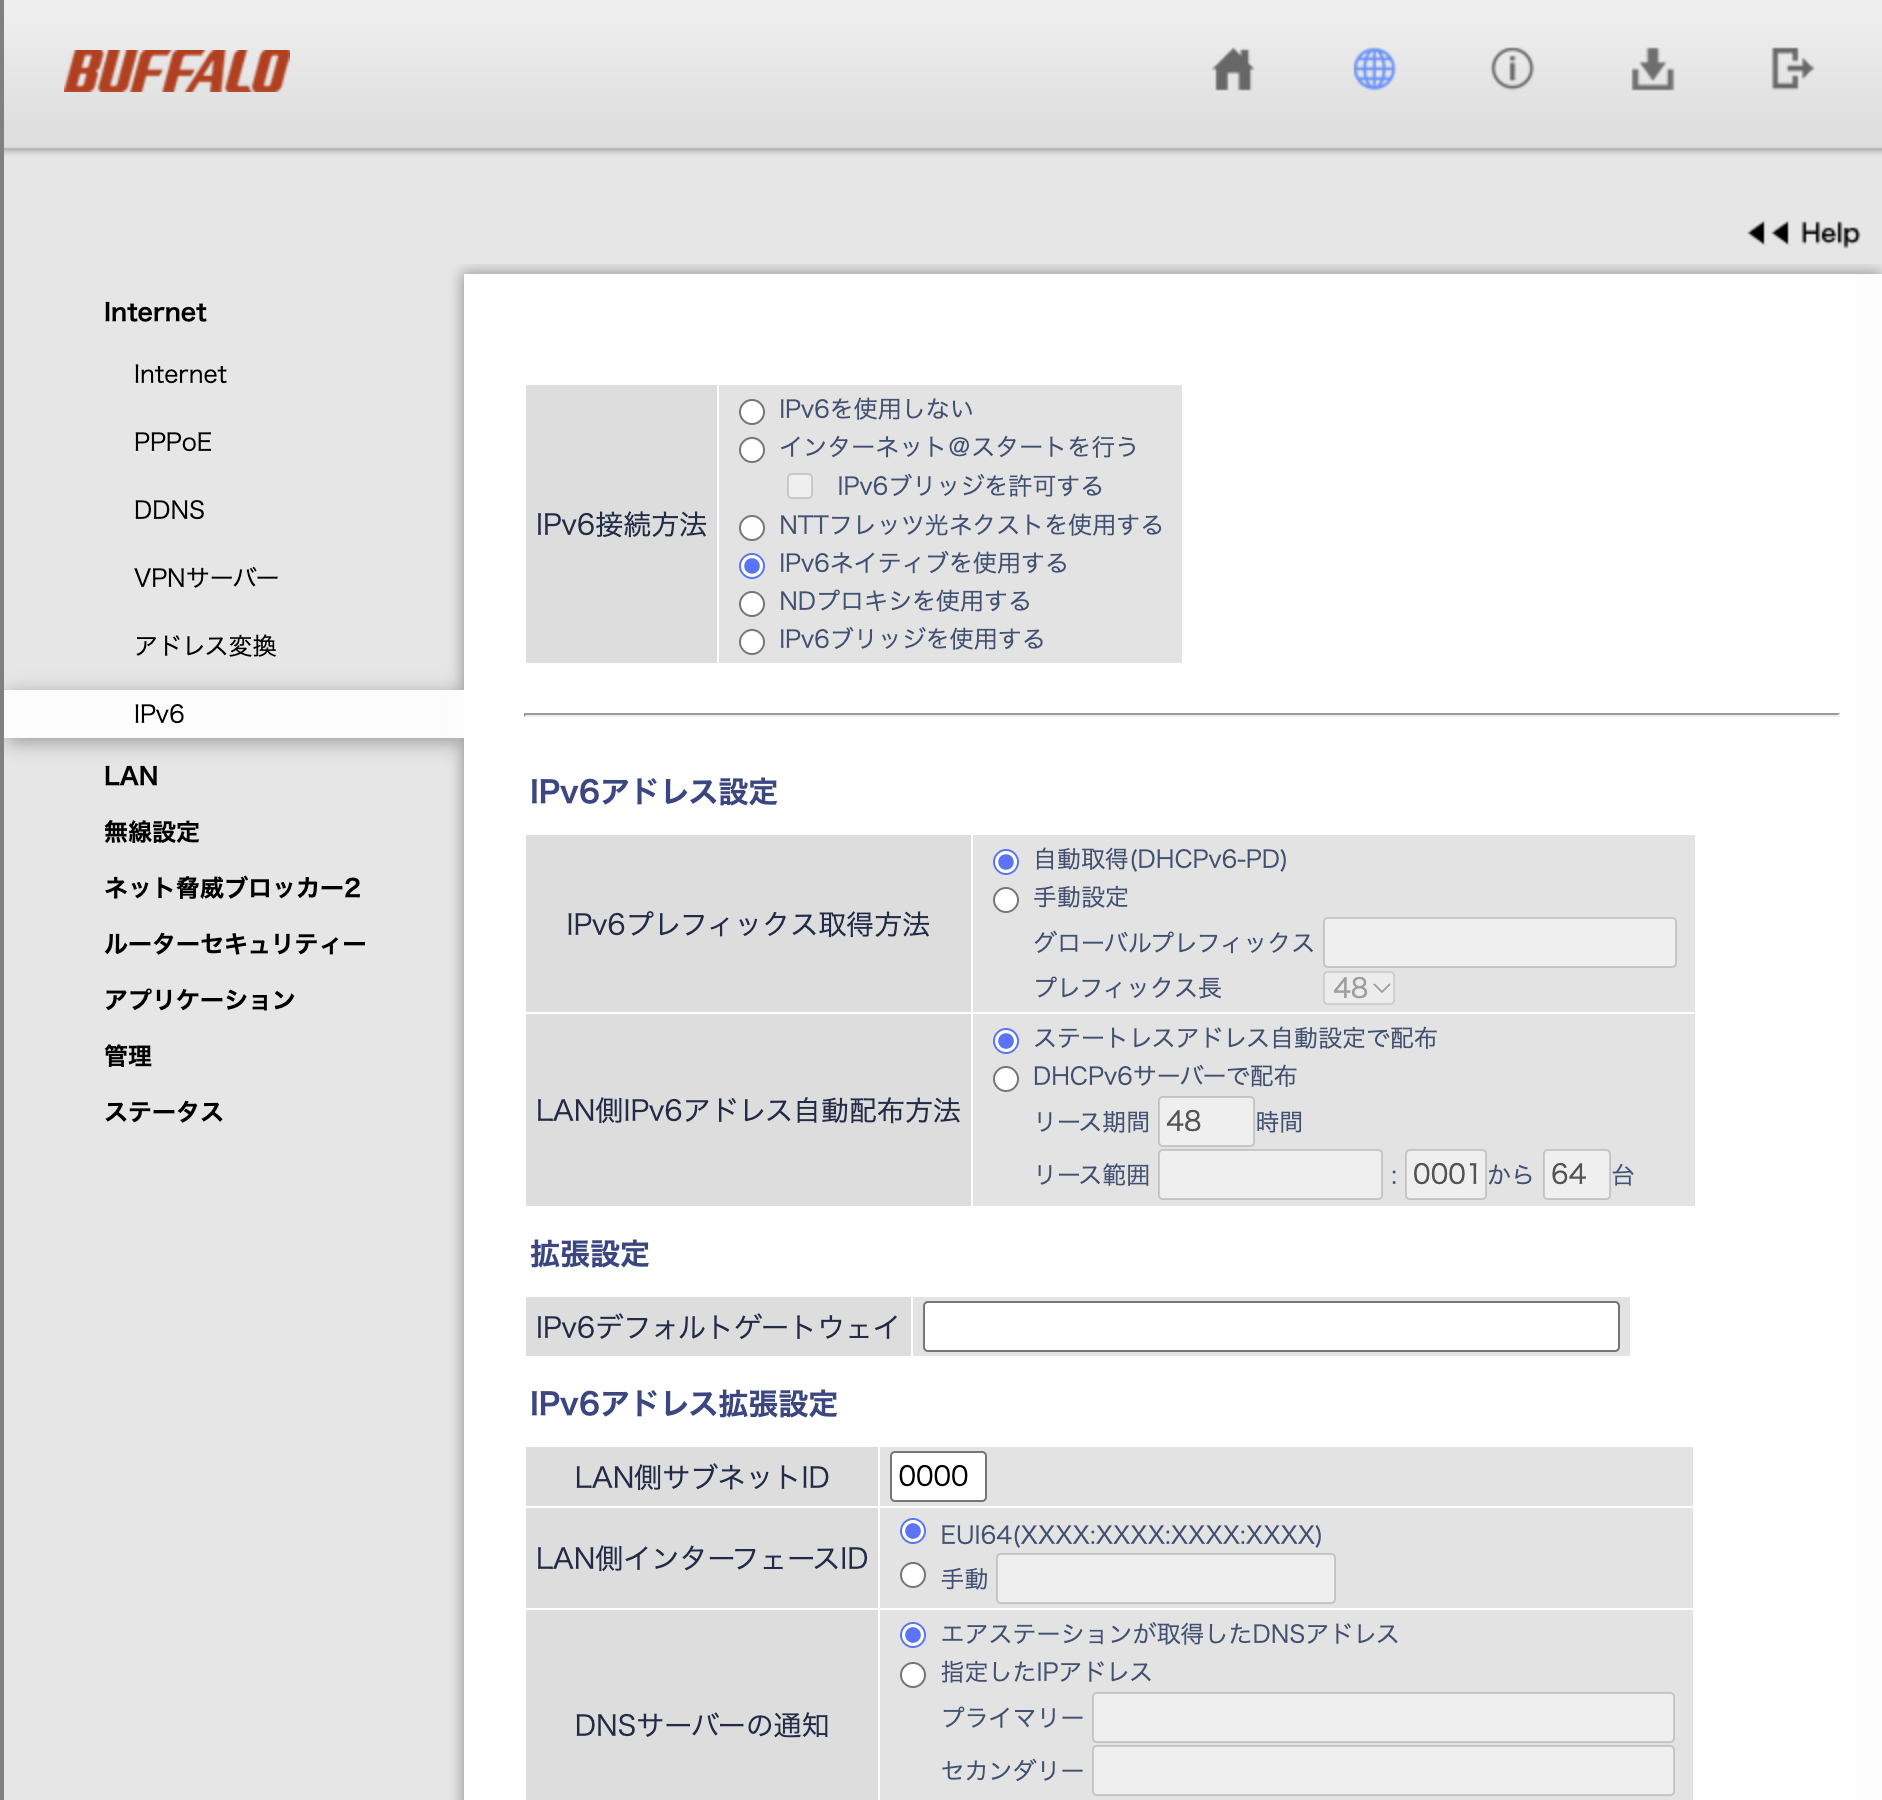1882x1800 pixels.
Task: Click the BUFFALO logo
Action: pyautogui.click(x=177, y=72)
